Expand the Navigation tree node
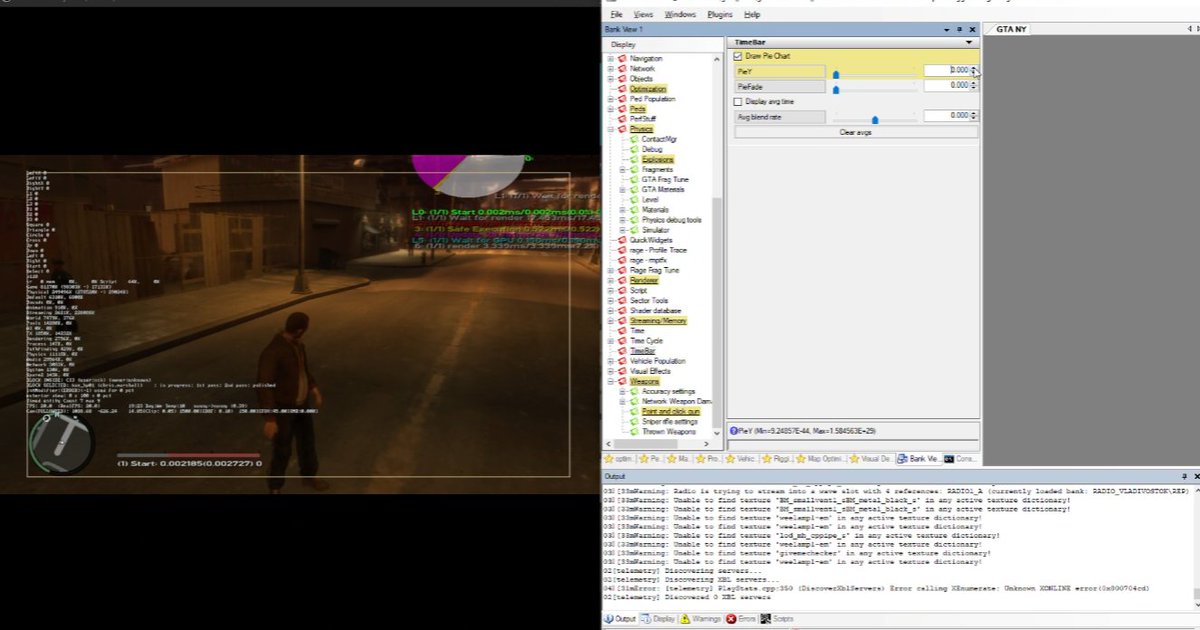This screenshot has width=1200, height=630. coord(611,59)
